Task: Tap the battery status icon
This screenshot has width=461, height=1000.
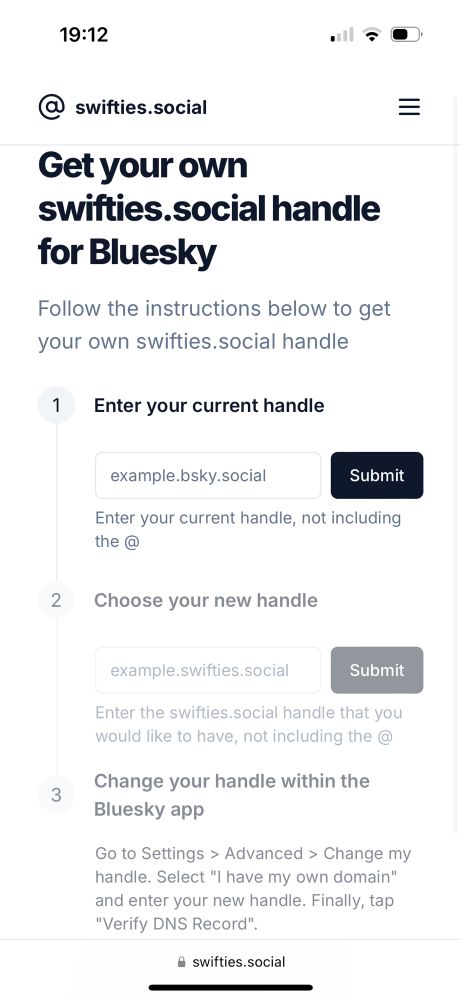Action: [407, 34]
